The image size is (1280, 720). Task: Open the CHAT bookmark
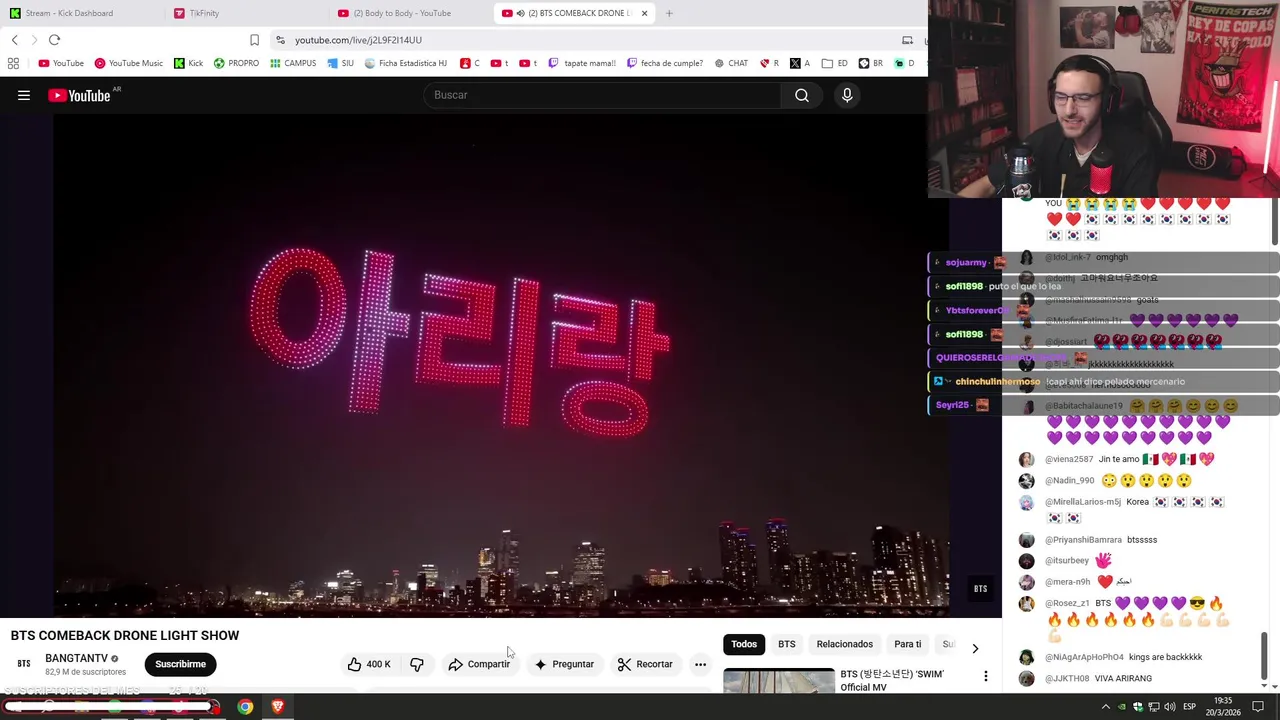click(731, 63)
